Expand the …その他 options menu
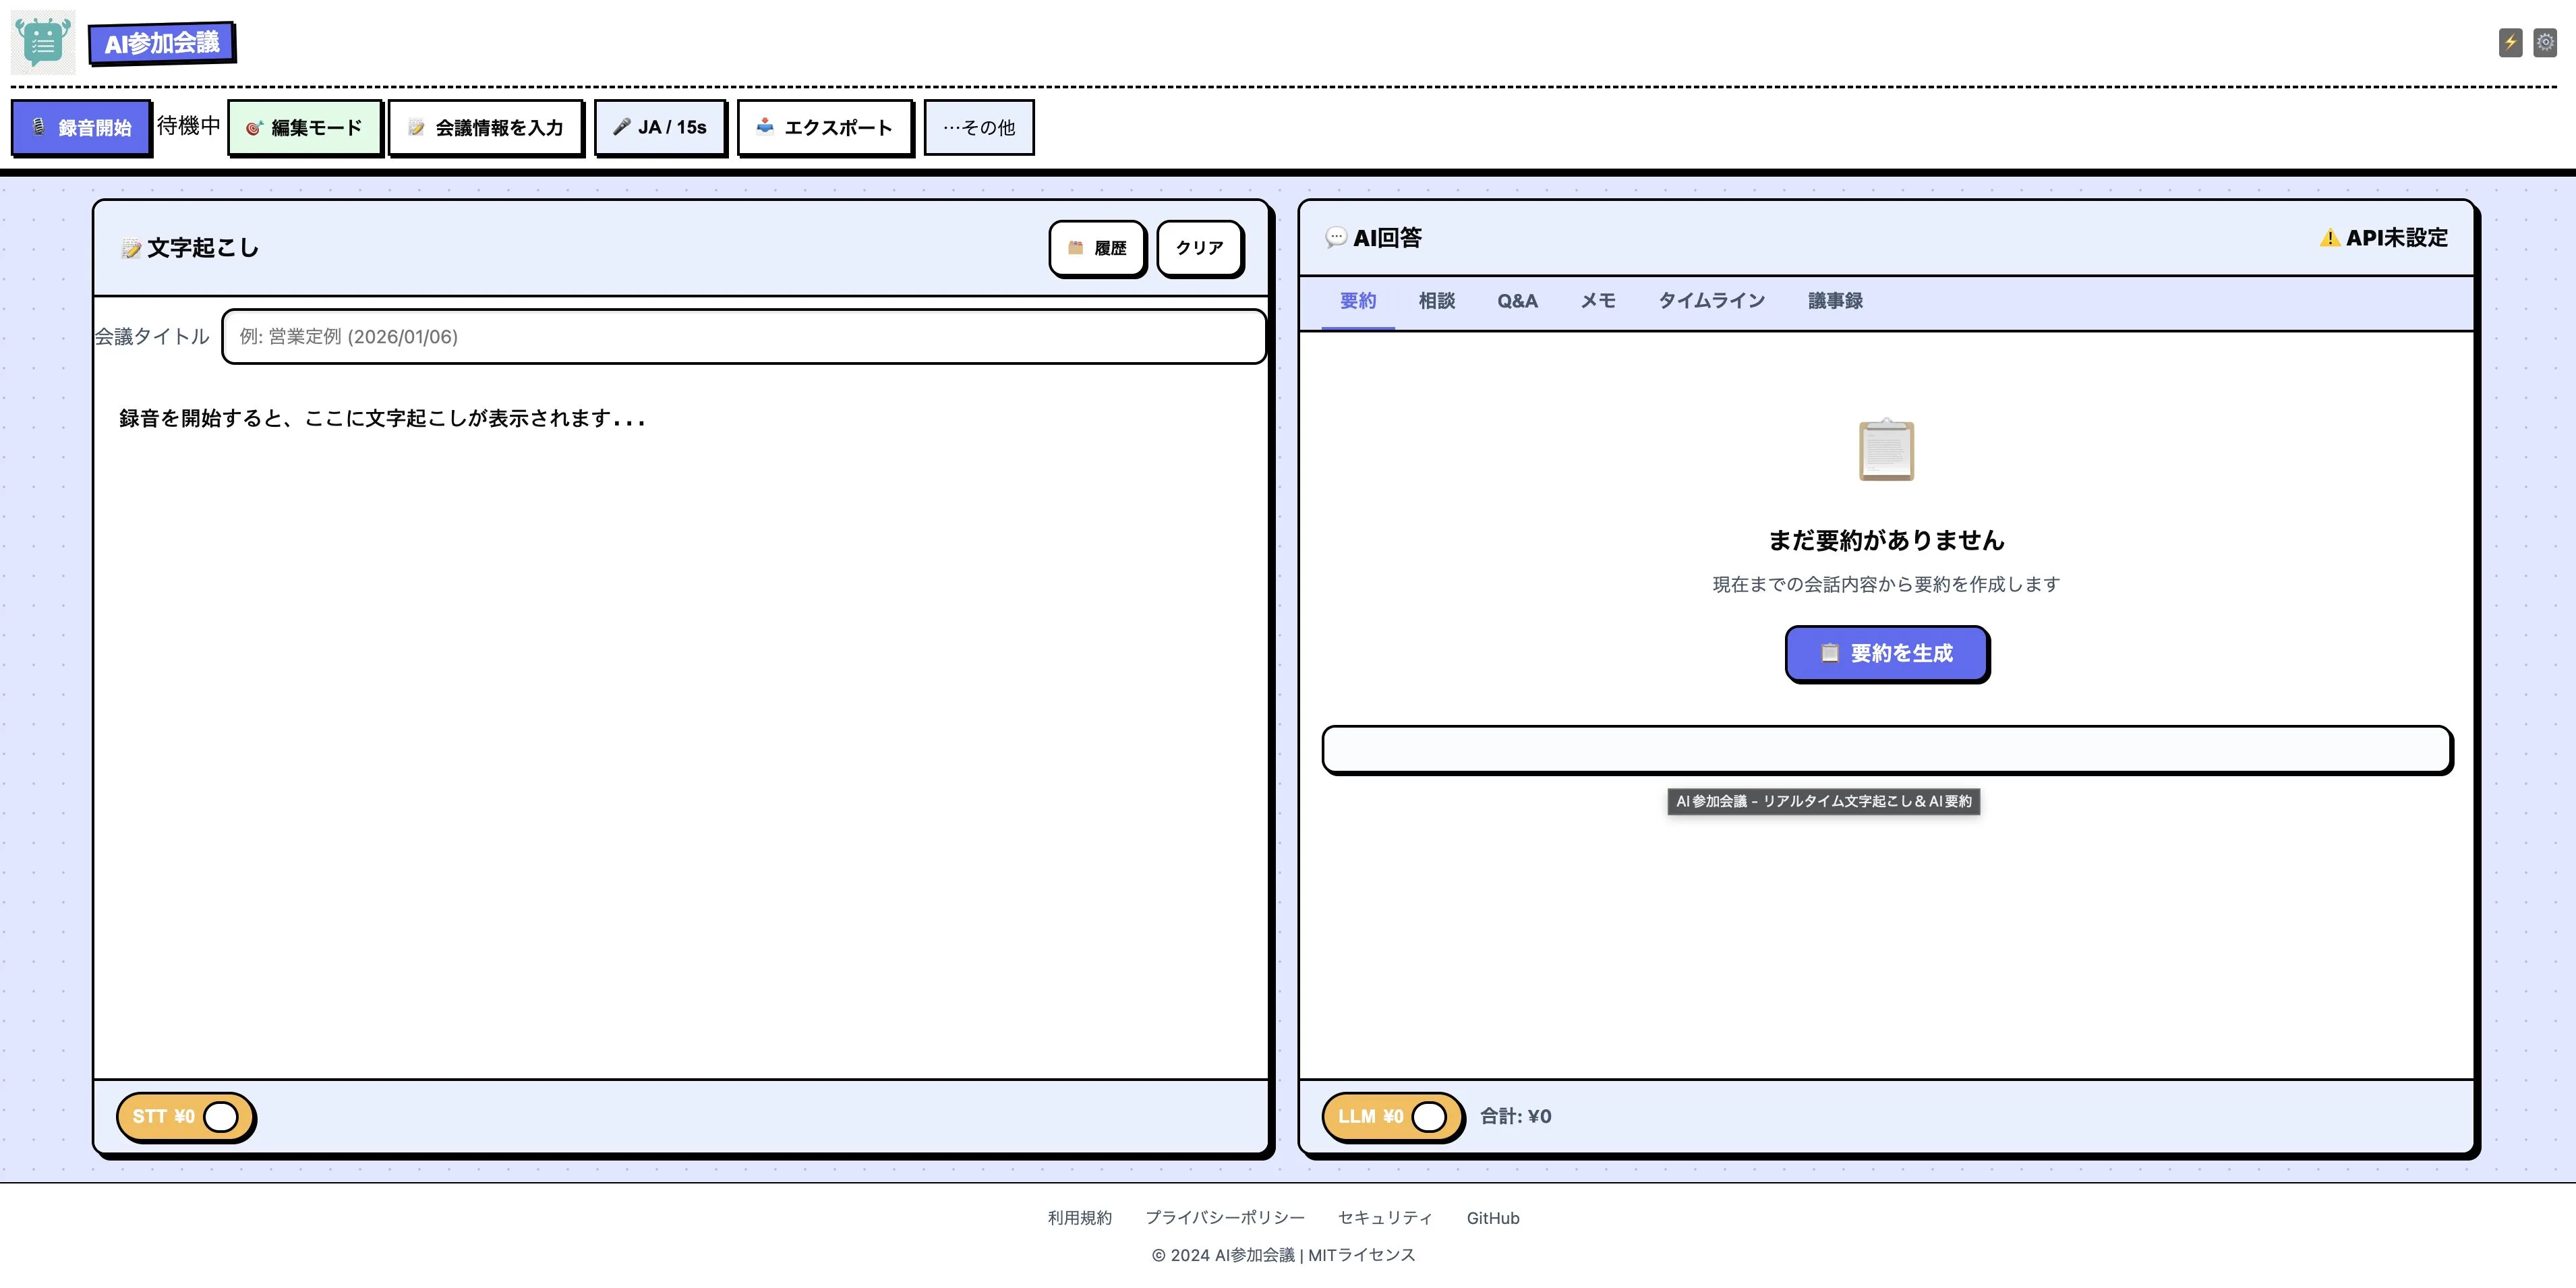This screenshot has height=1288, width=2576. (979, 127)
